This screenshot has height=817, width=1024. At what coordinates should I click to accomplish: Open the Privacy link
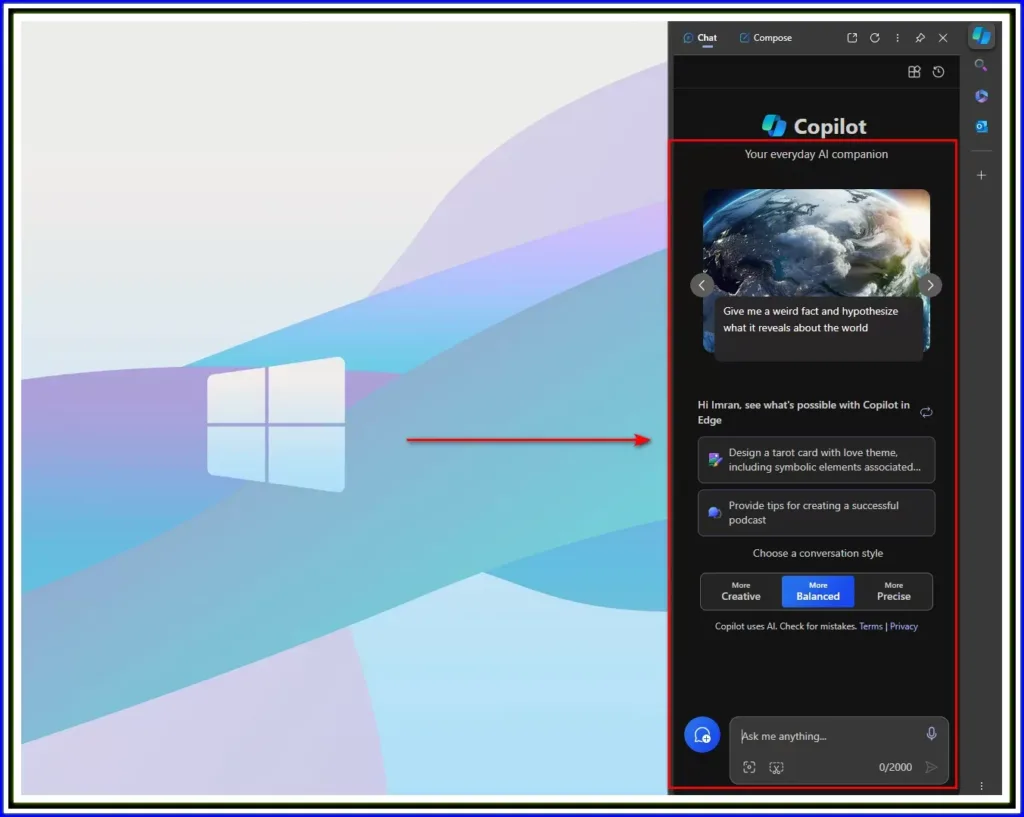pos(904,626)
